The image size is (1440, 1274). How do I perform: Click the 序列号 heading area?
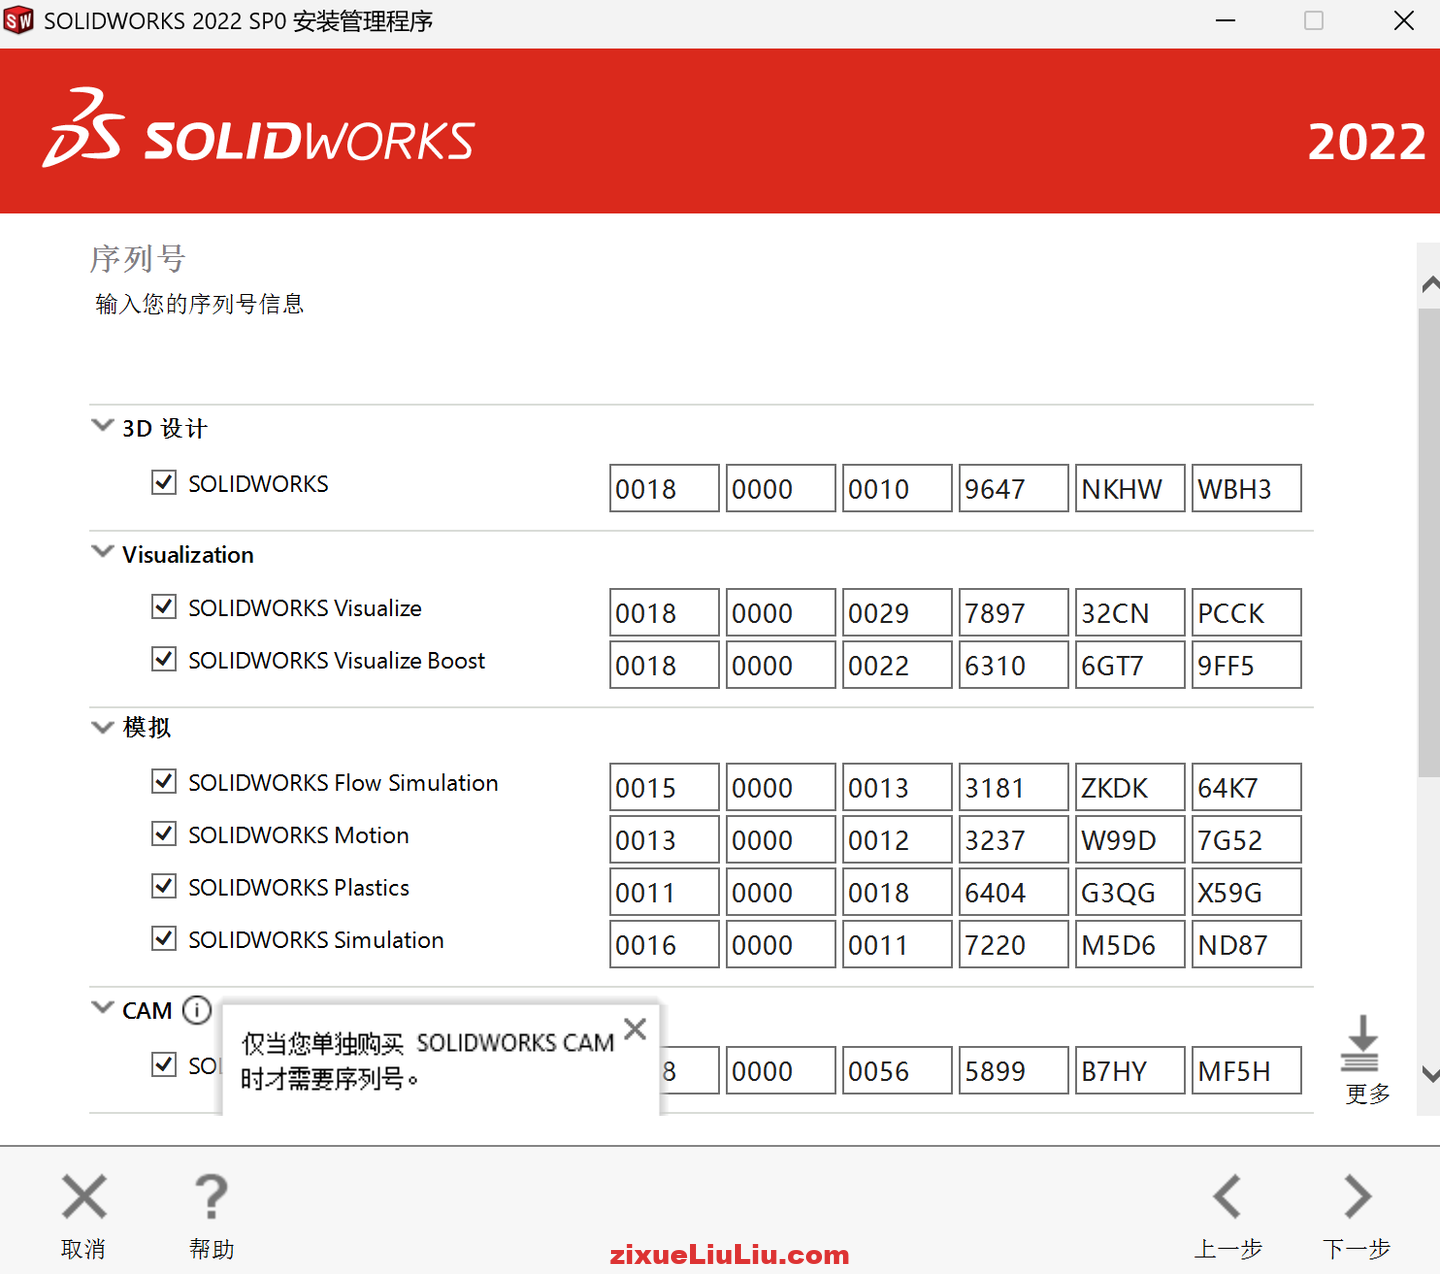coord(137,258)
